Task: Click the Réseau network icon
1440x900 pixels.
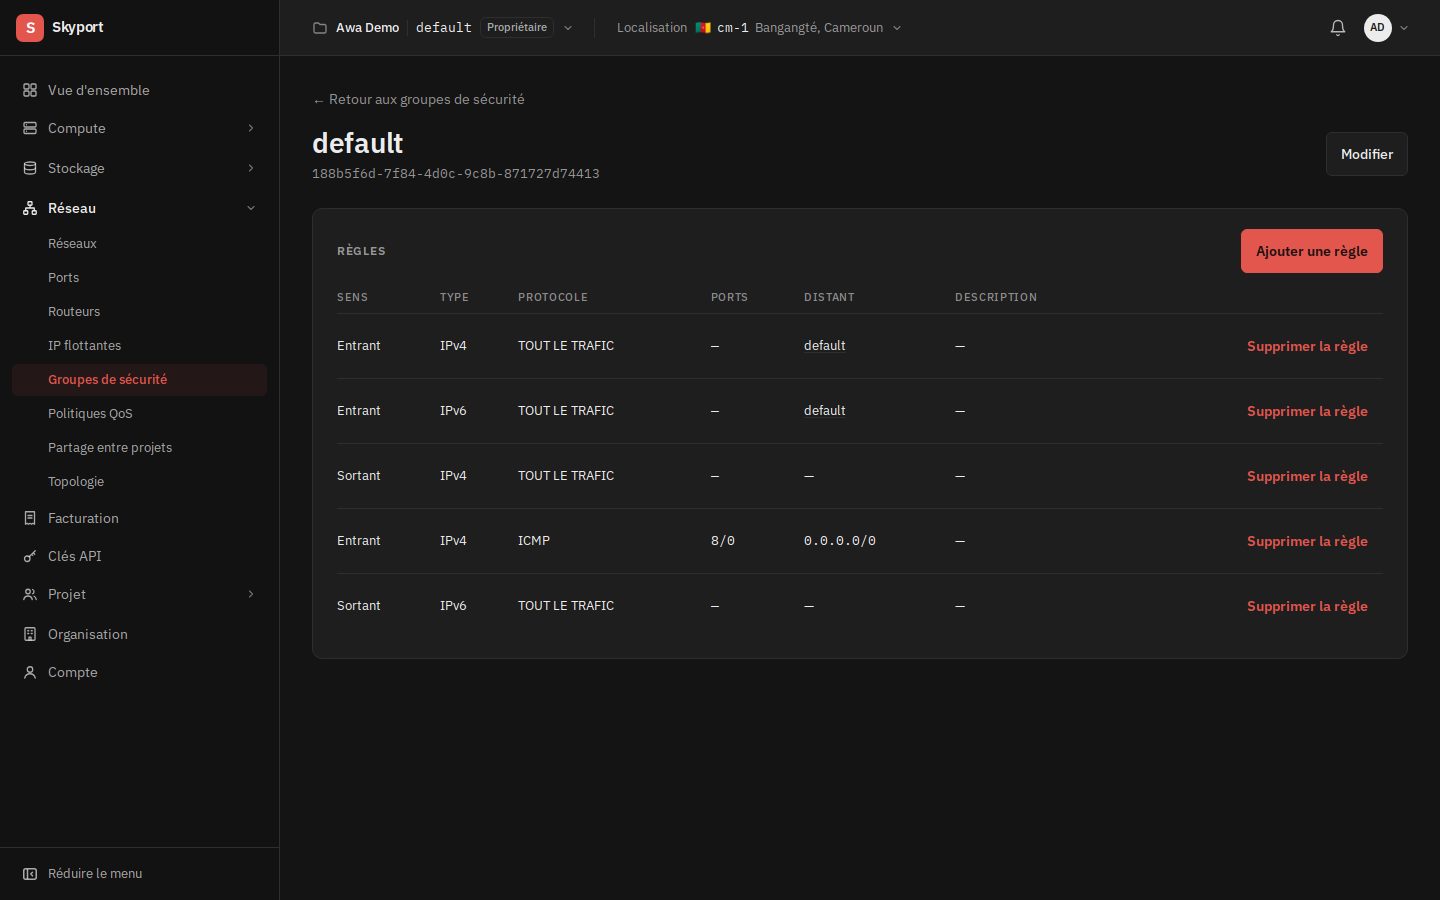Action: [x=30, y=208]
